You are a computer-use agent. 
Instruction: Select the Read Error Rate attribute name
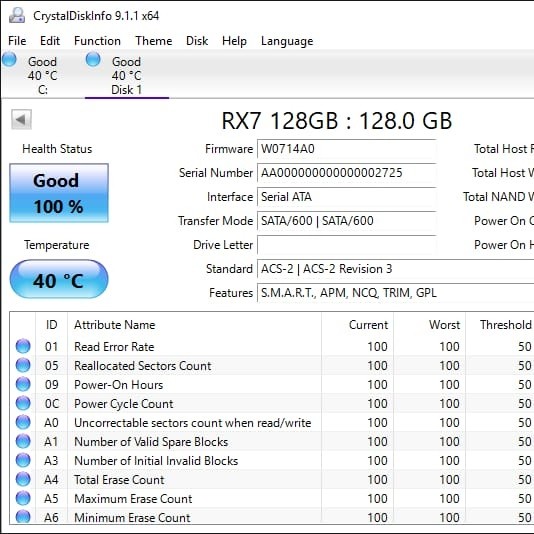[114, 347]
